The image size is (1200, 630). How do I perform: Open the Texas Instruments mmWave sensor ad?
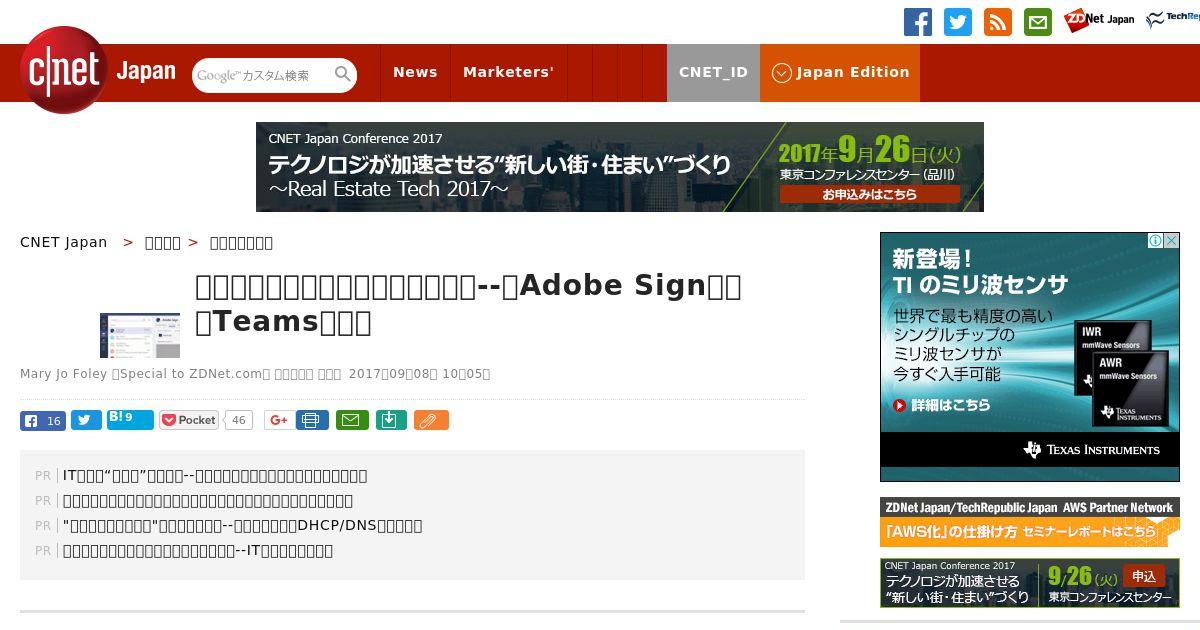click(1030, 357)
